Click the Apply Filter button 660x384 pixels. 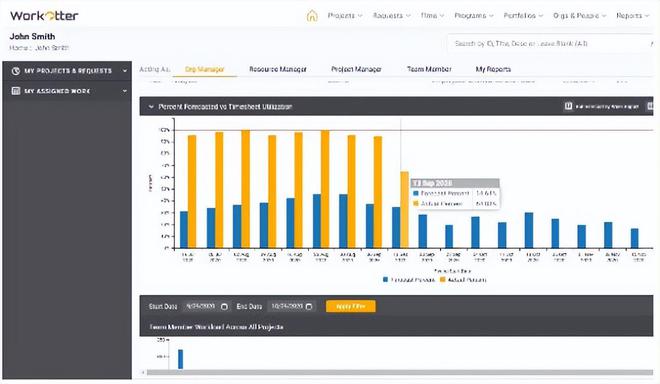(x=351, y=306)
